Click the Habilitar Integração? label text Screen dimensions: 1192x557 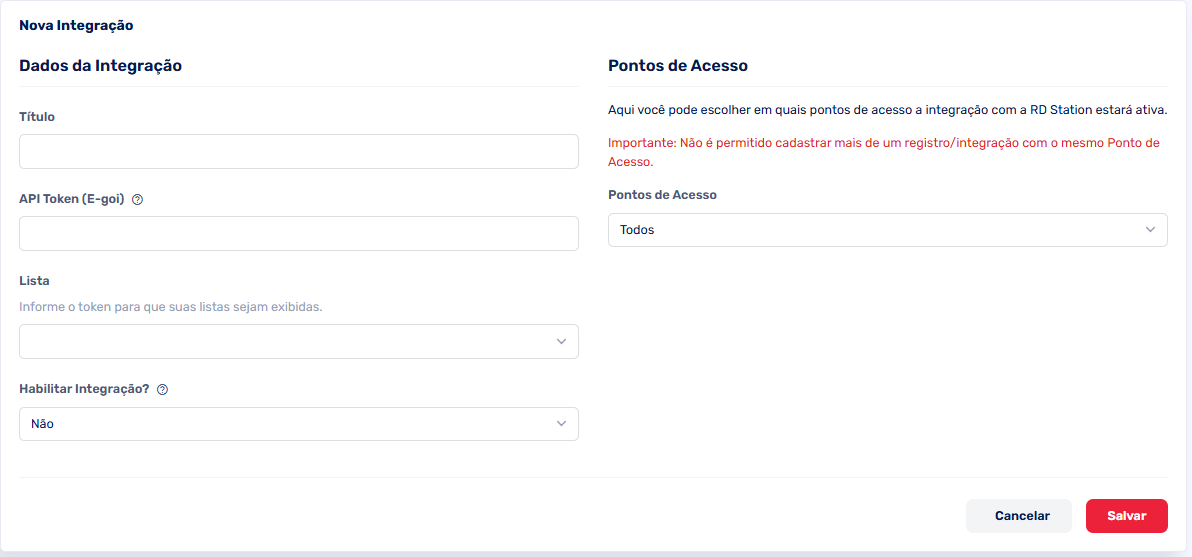[84, 389]
